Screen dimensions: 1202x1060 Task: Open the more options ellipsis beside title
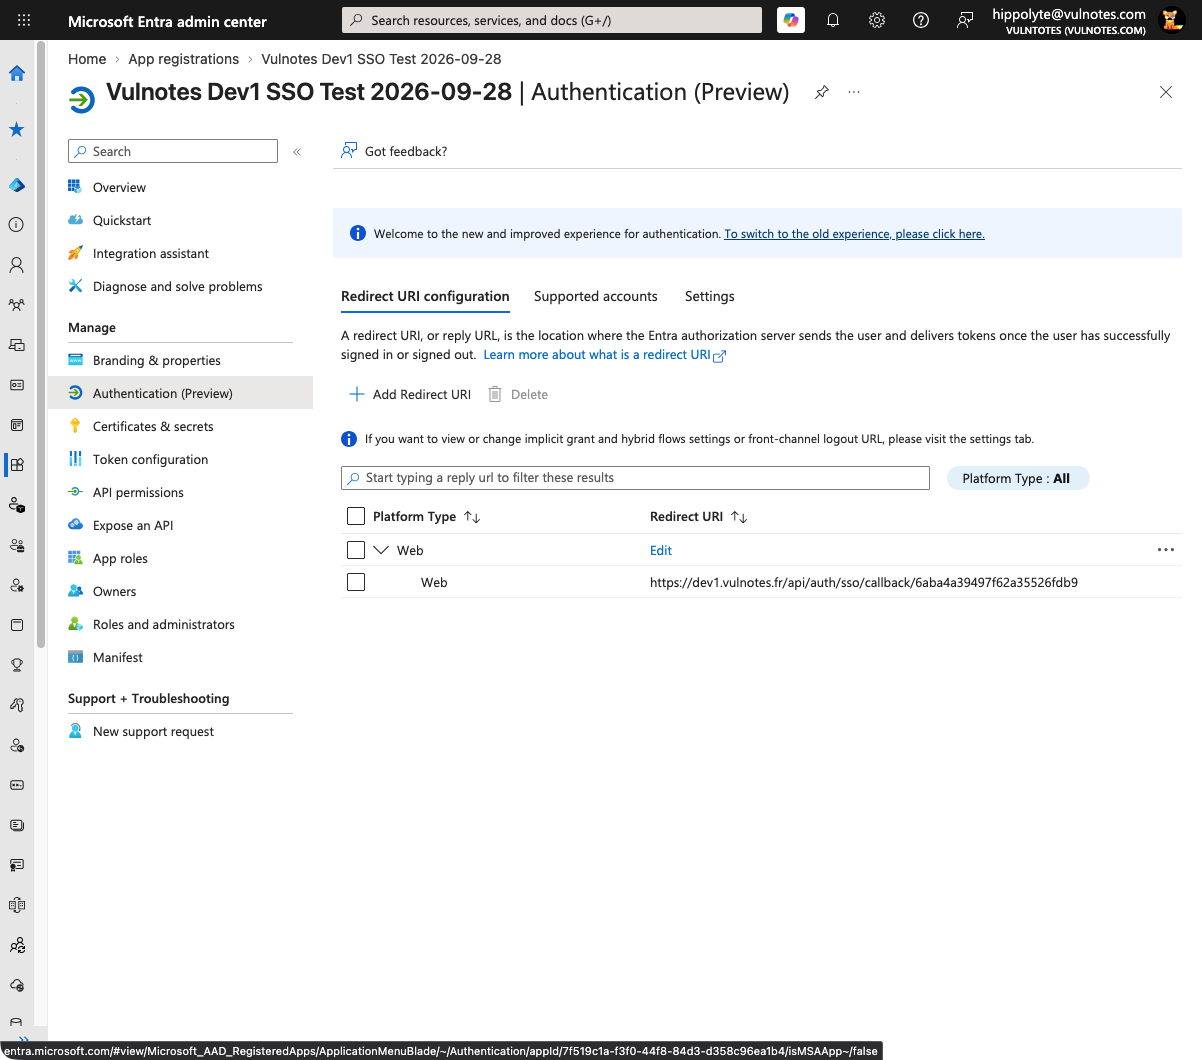point(854,92)
